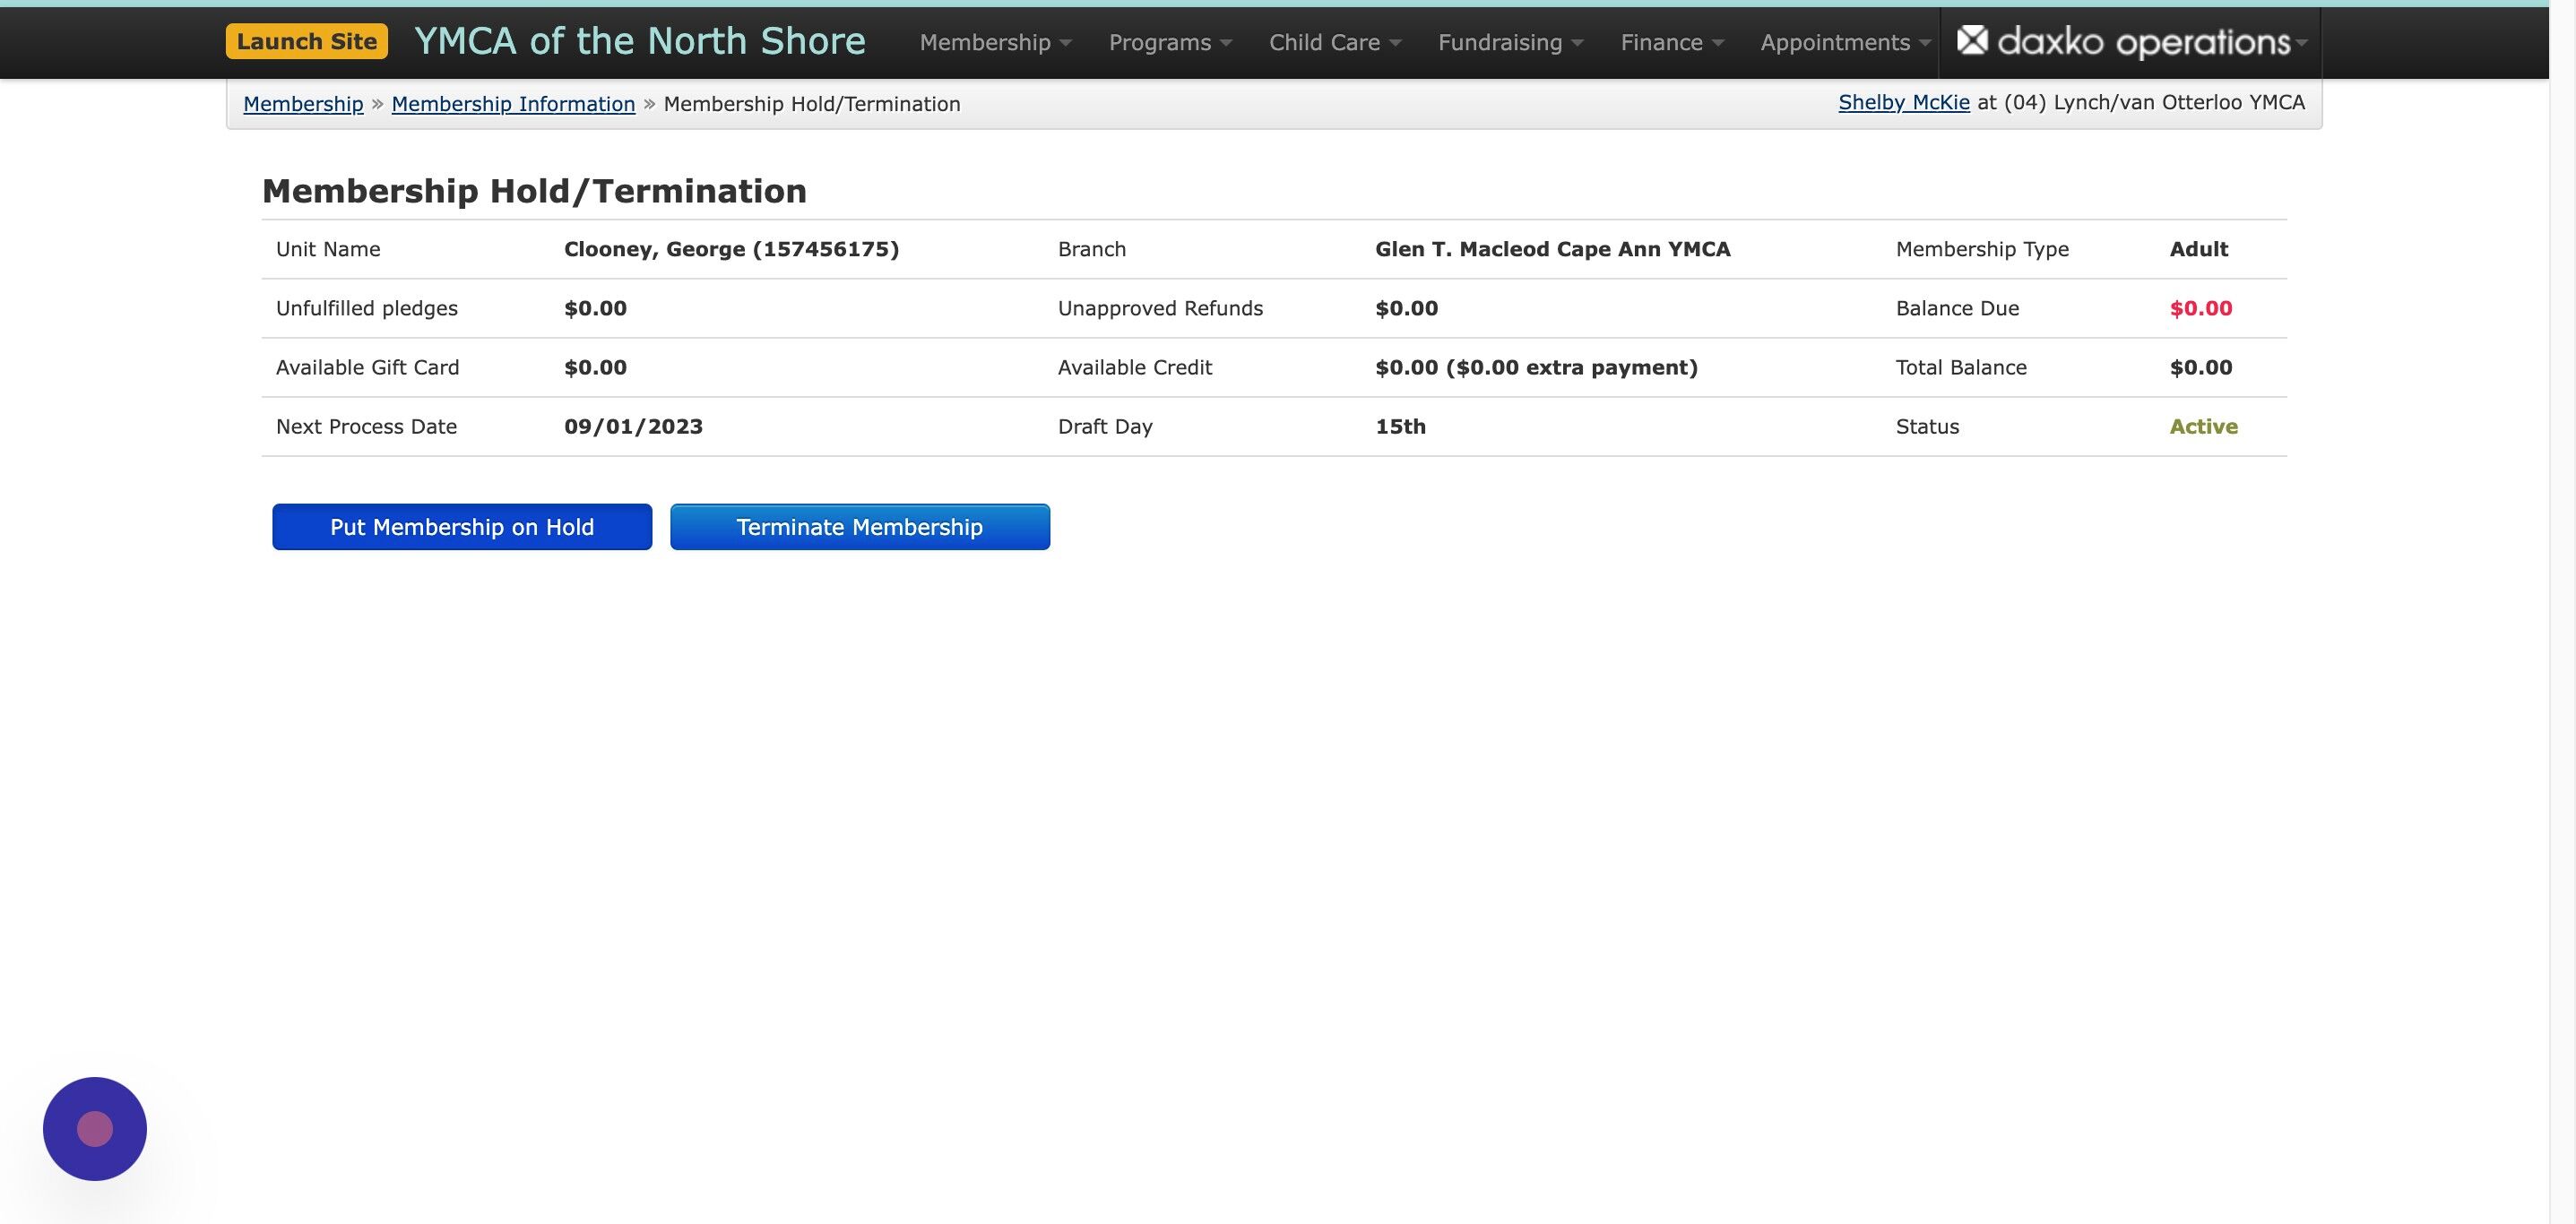Select unit name Clooney, George (157456175)

731,249
